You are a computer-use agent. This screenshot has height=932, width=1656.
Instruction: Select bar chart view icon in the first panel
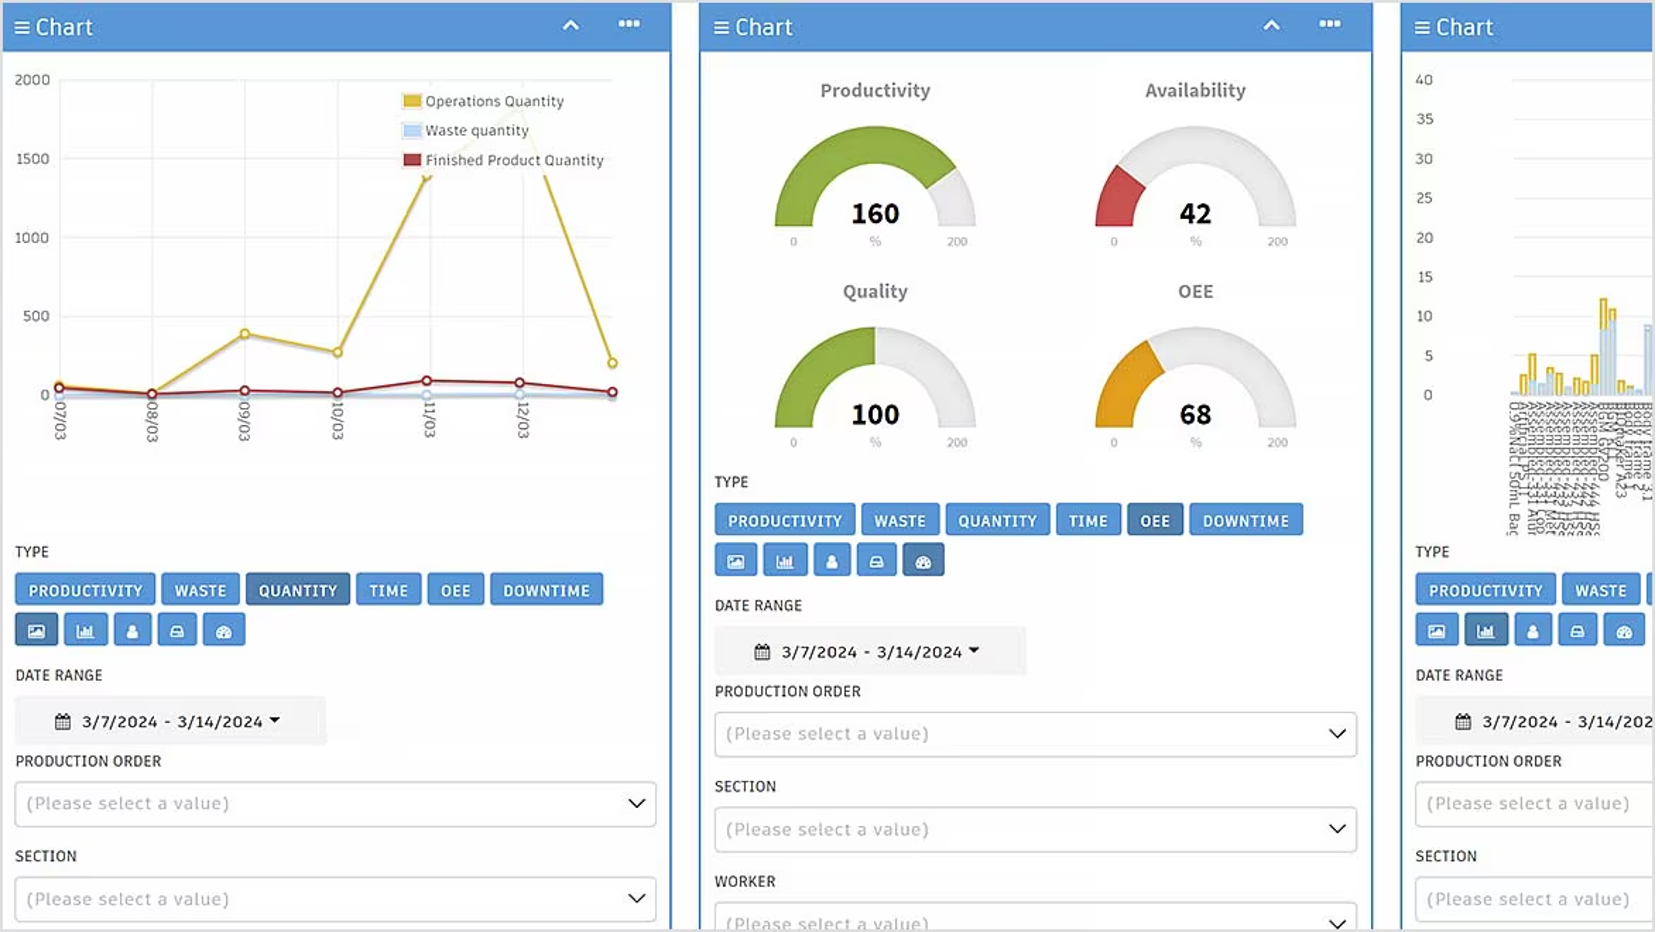coord(85,630)
